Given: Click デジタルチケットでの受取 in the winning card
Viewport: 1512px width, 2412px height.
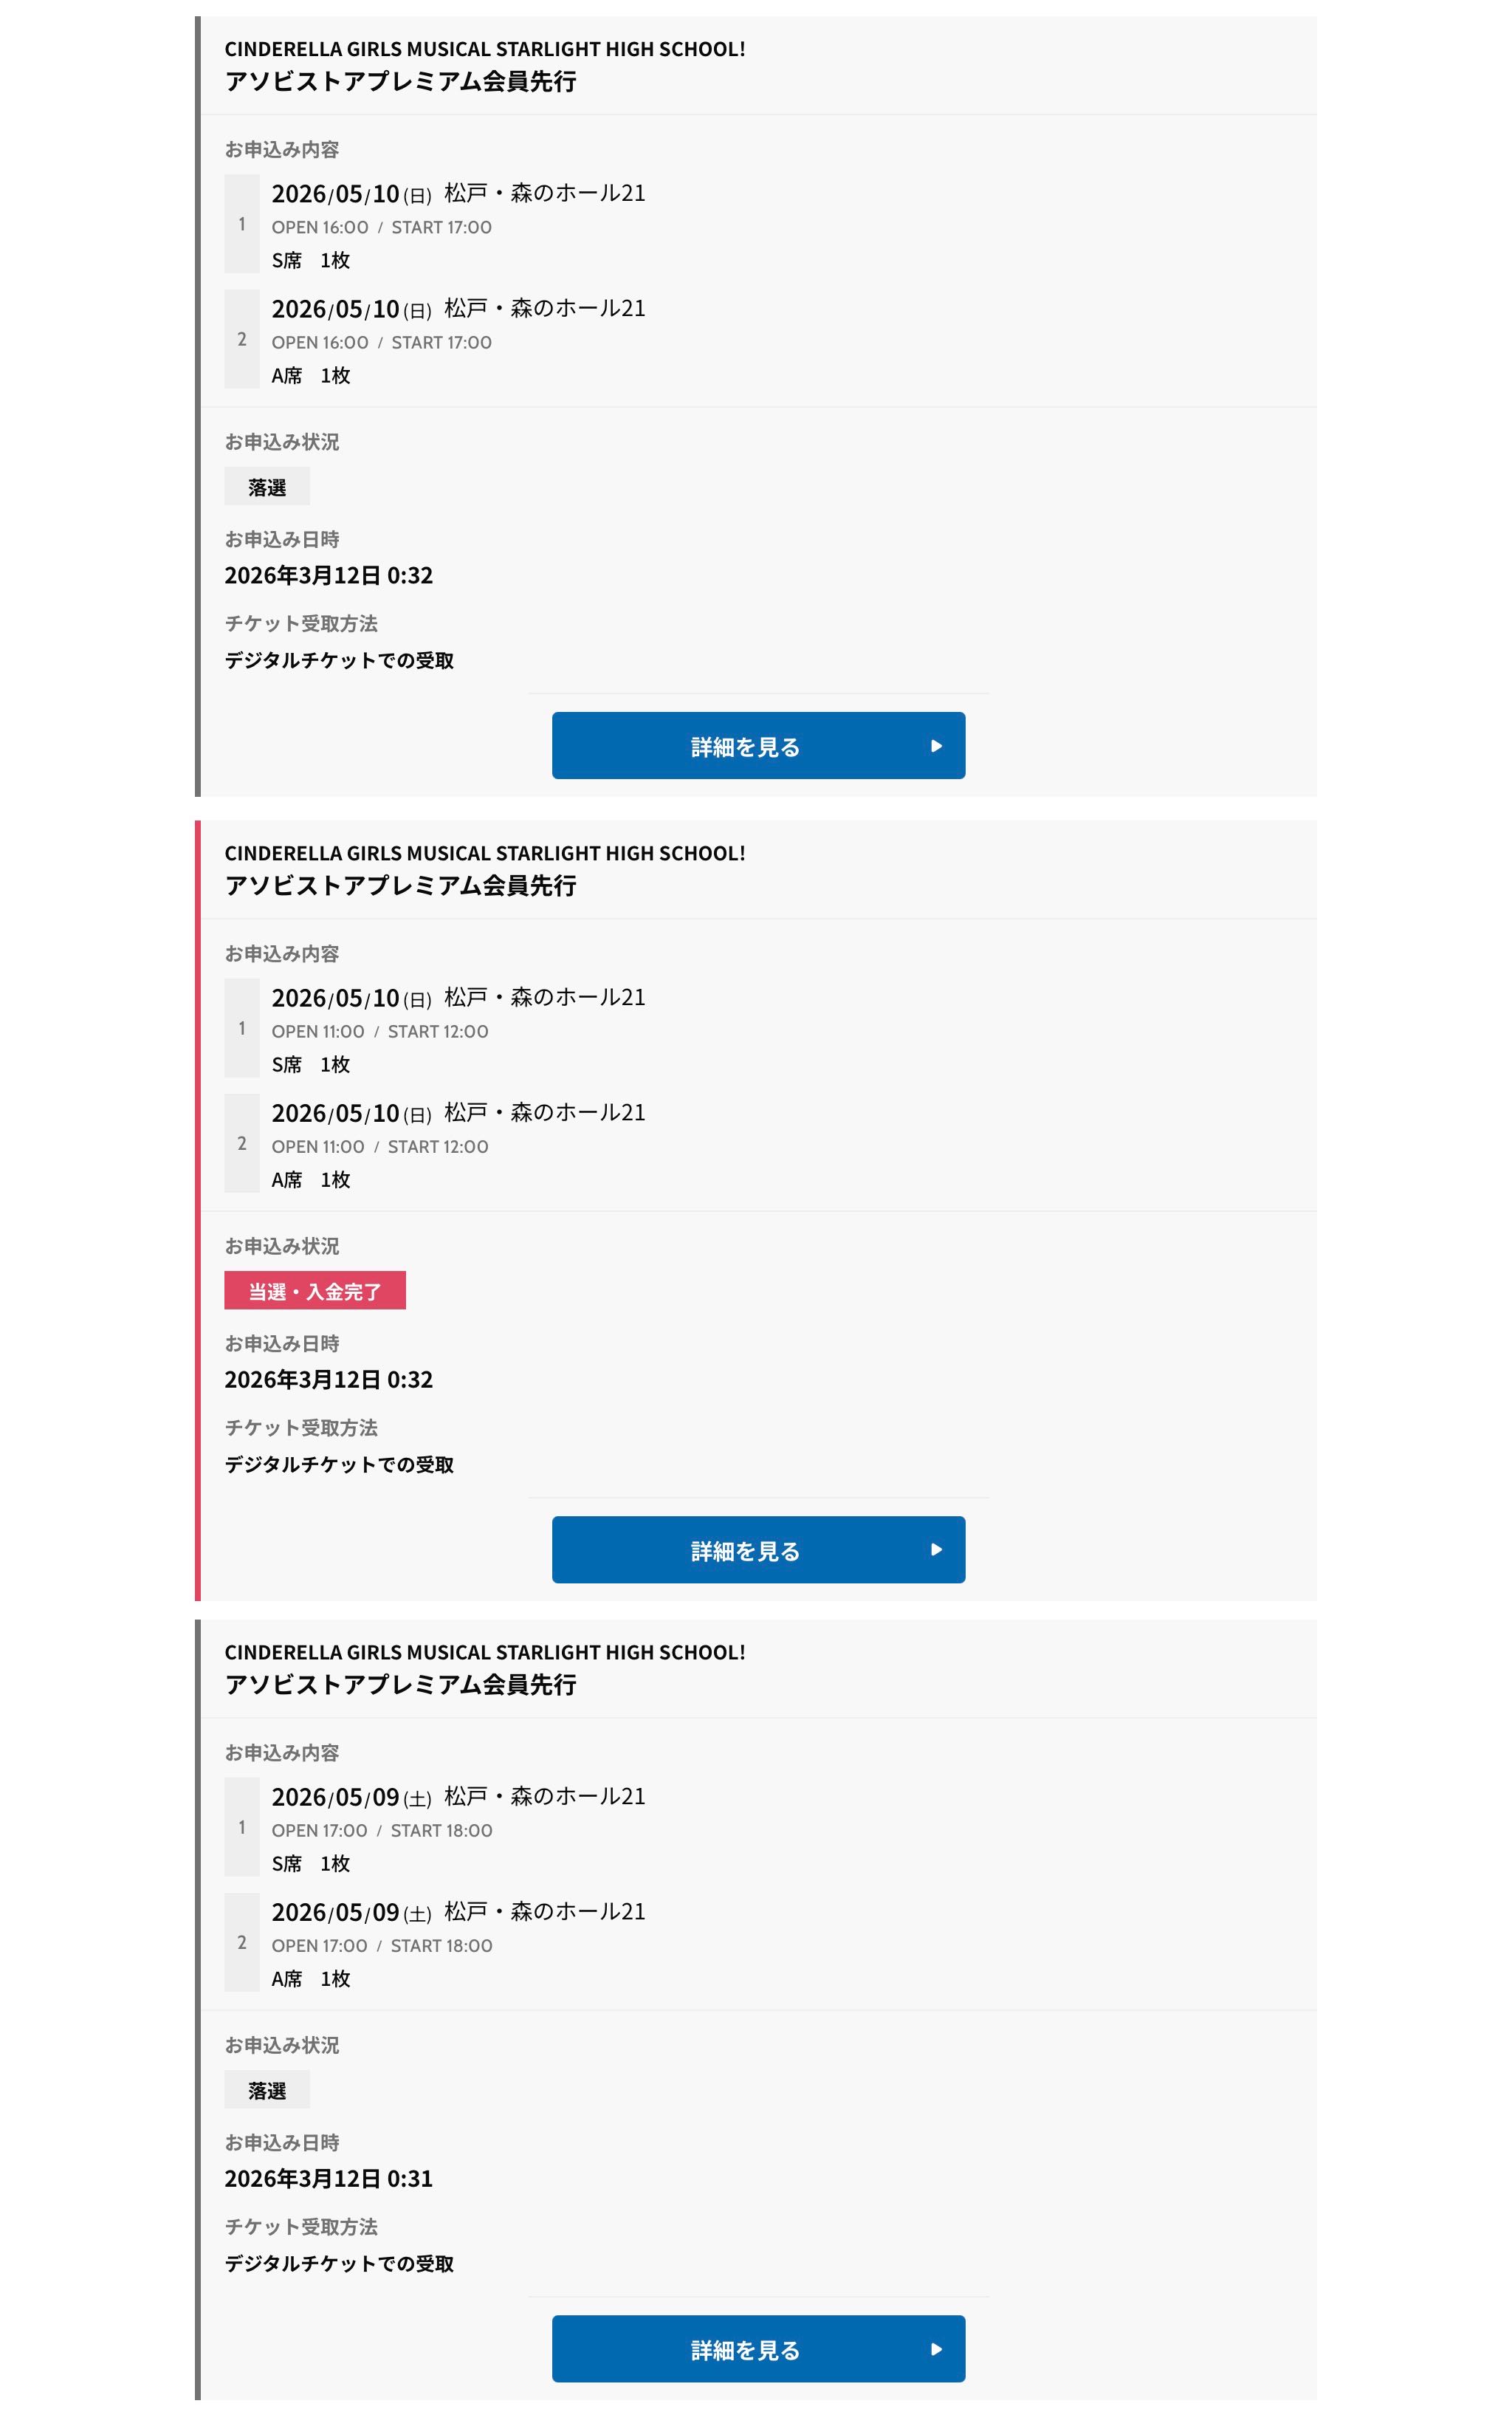Looking at the screenshot, I should click(x=339, y=1464).
